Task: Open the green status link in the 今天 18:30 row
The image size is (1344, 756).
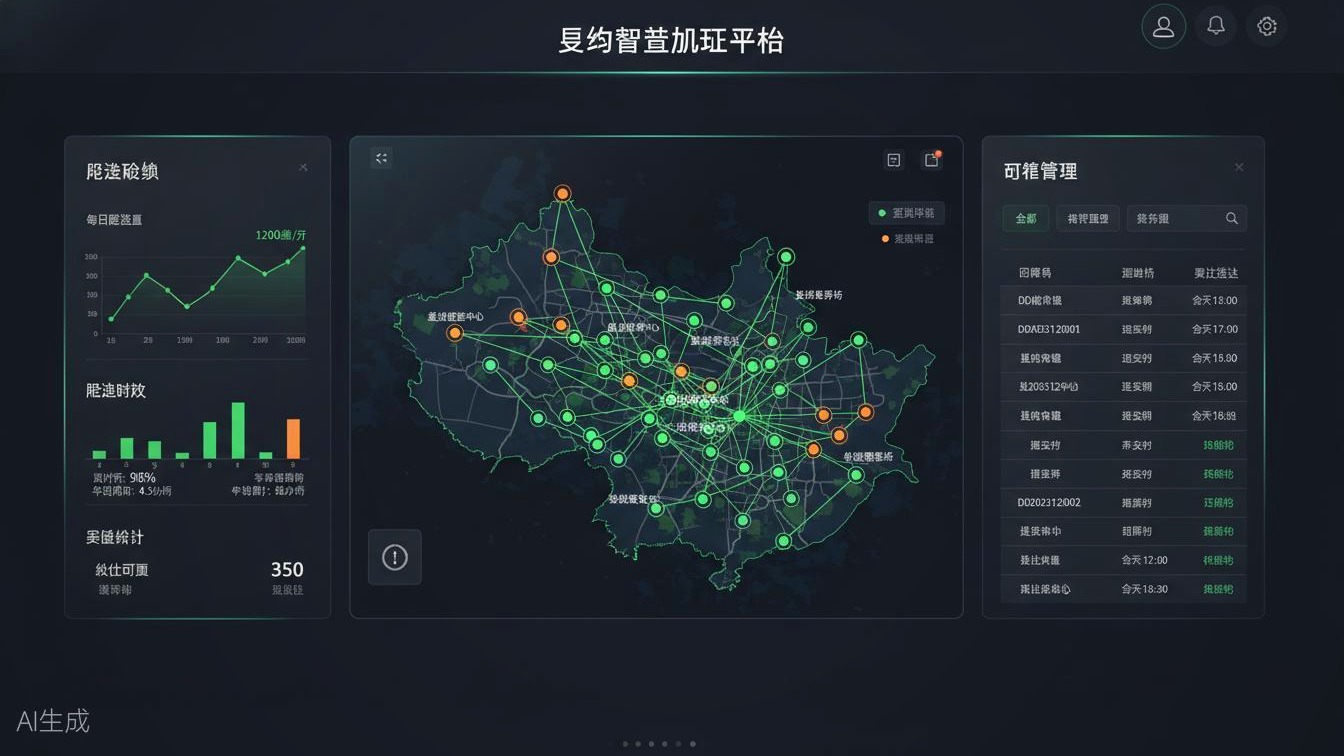Action: point(1218,589)
